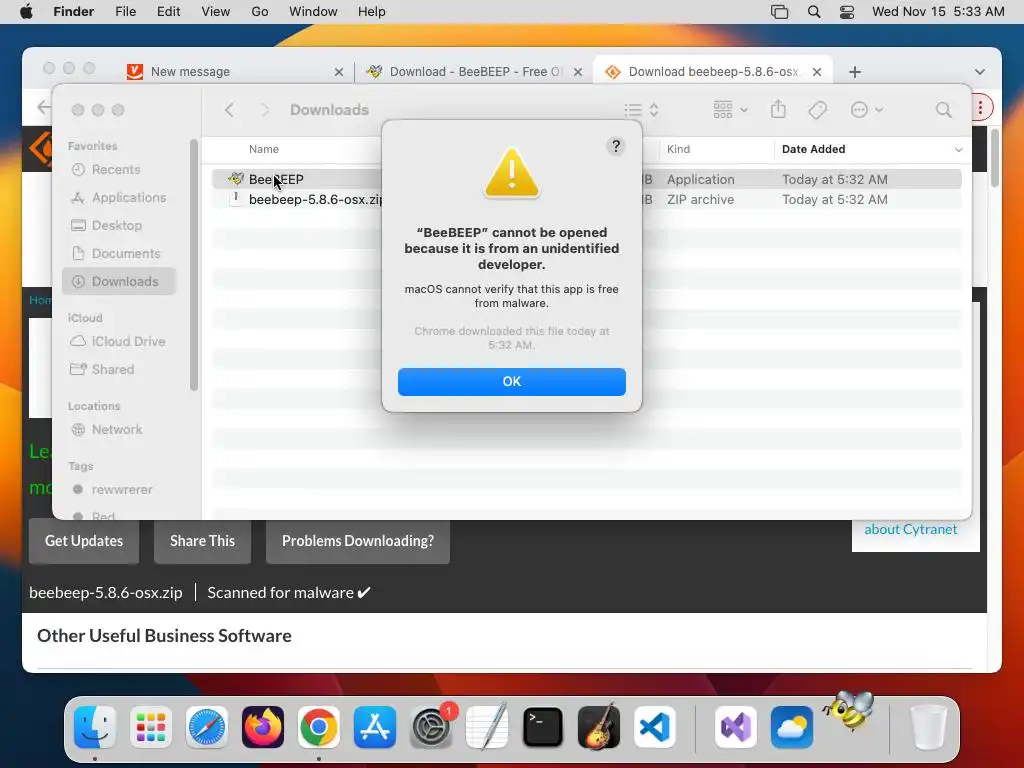Select the Download beebeep-5.8.6-osx tab
The height and width of the screenshot is (768, 1024).
point(713,72)
